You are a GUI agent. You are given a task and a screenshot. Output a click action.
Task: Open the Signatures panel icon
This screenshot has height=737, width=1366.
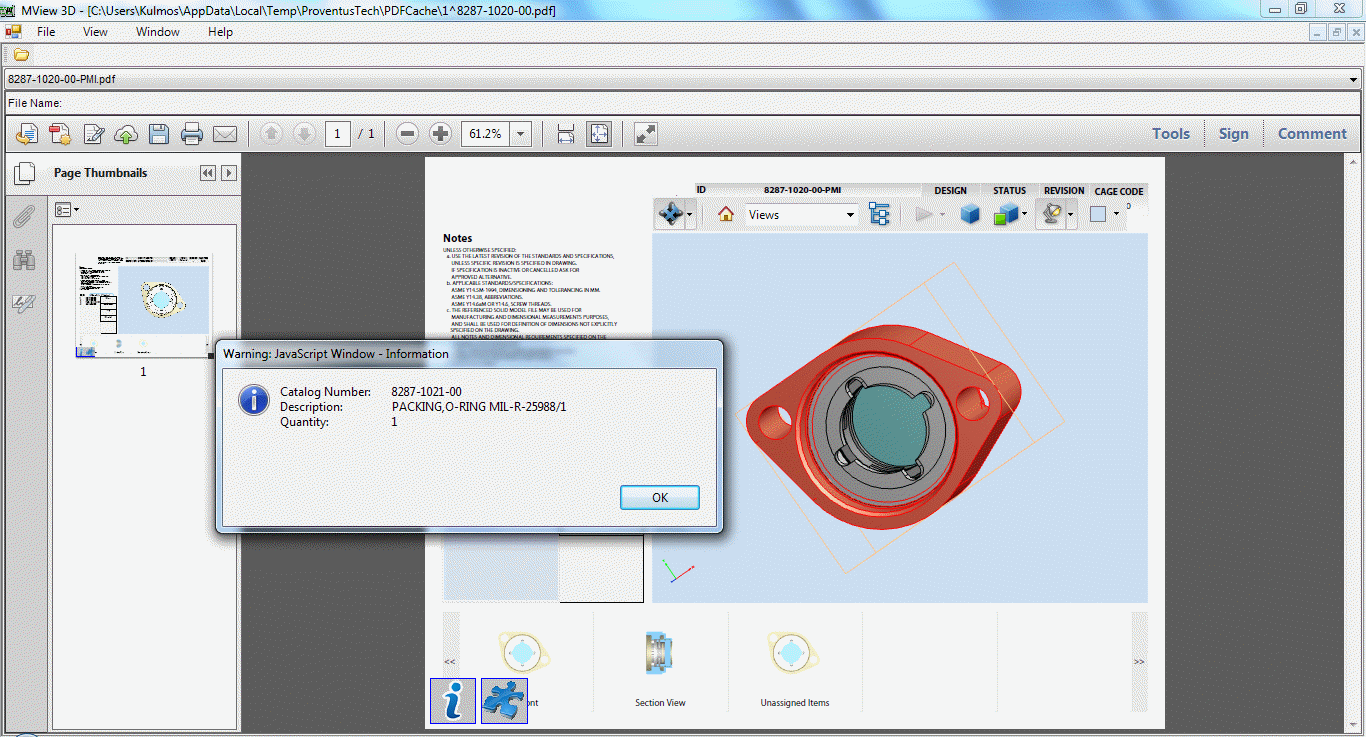tap(24, 304)
